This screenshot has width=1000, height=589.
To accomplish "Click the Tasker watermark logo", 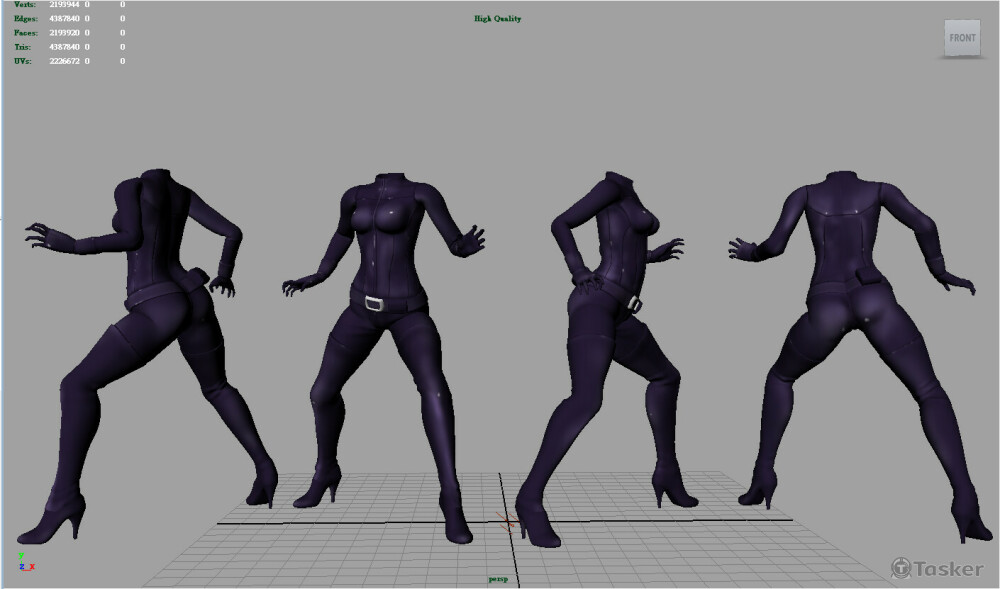I will (x=936, y=568).
